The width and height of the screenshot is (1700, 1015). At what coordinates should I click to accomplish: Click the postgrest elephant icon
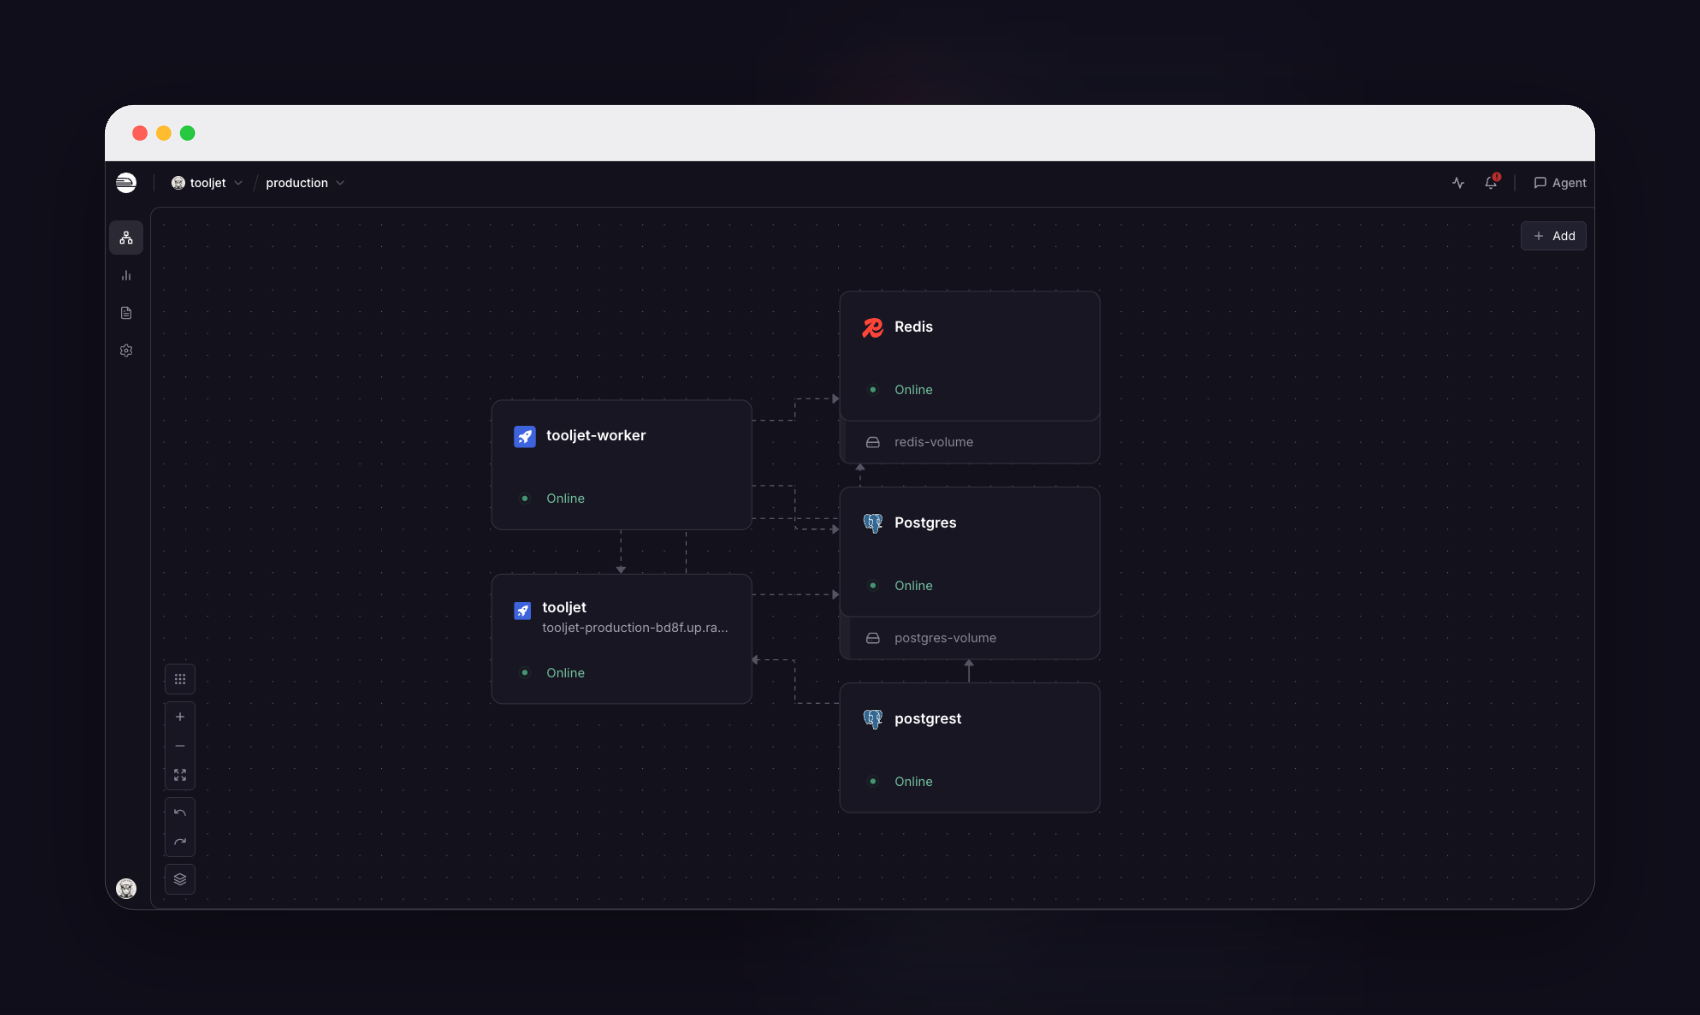point(873,719)
